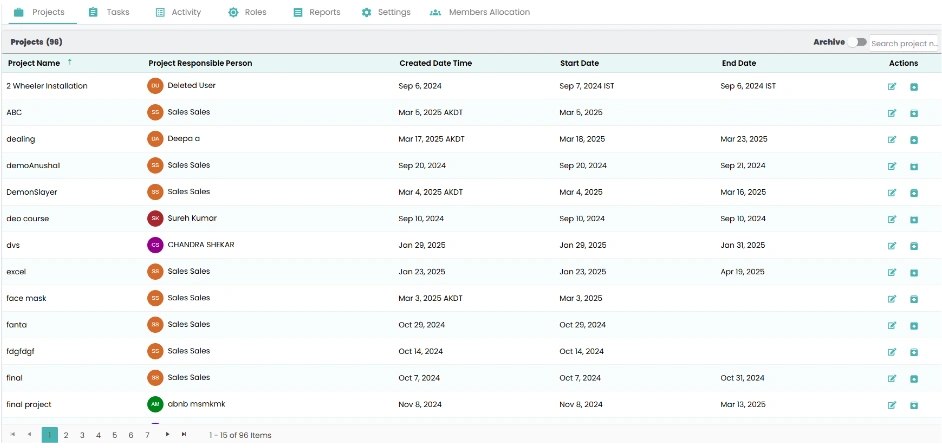The height and width of the screenshot is (448, 942).
Task: Open the Reports tab
Action: (317, 12)
